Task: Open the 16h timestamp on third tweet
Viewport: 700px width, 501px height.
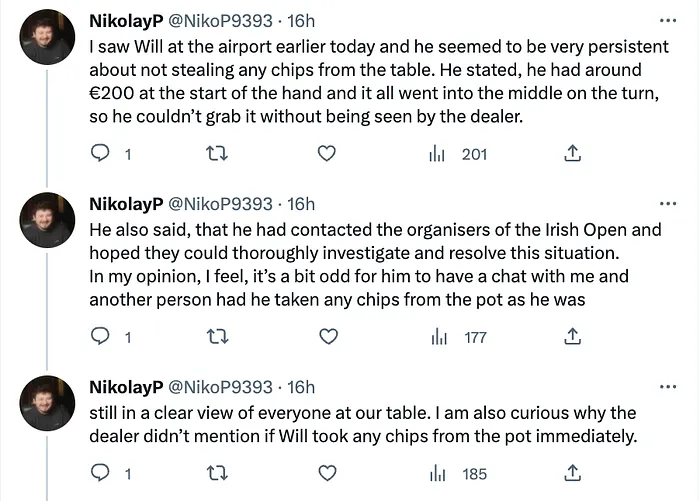Action: (300, 387)
